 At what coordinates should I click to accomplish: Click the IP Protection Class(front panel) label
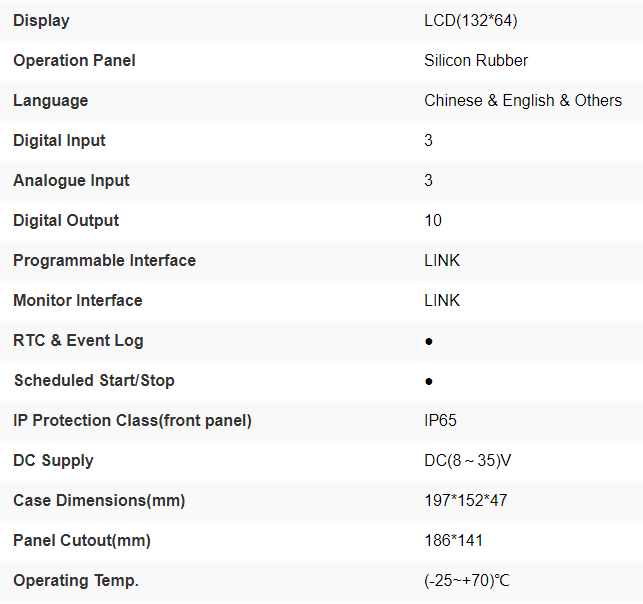click(132, 420)
